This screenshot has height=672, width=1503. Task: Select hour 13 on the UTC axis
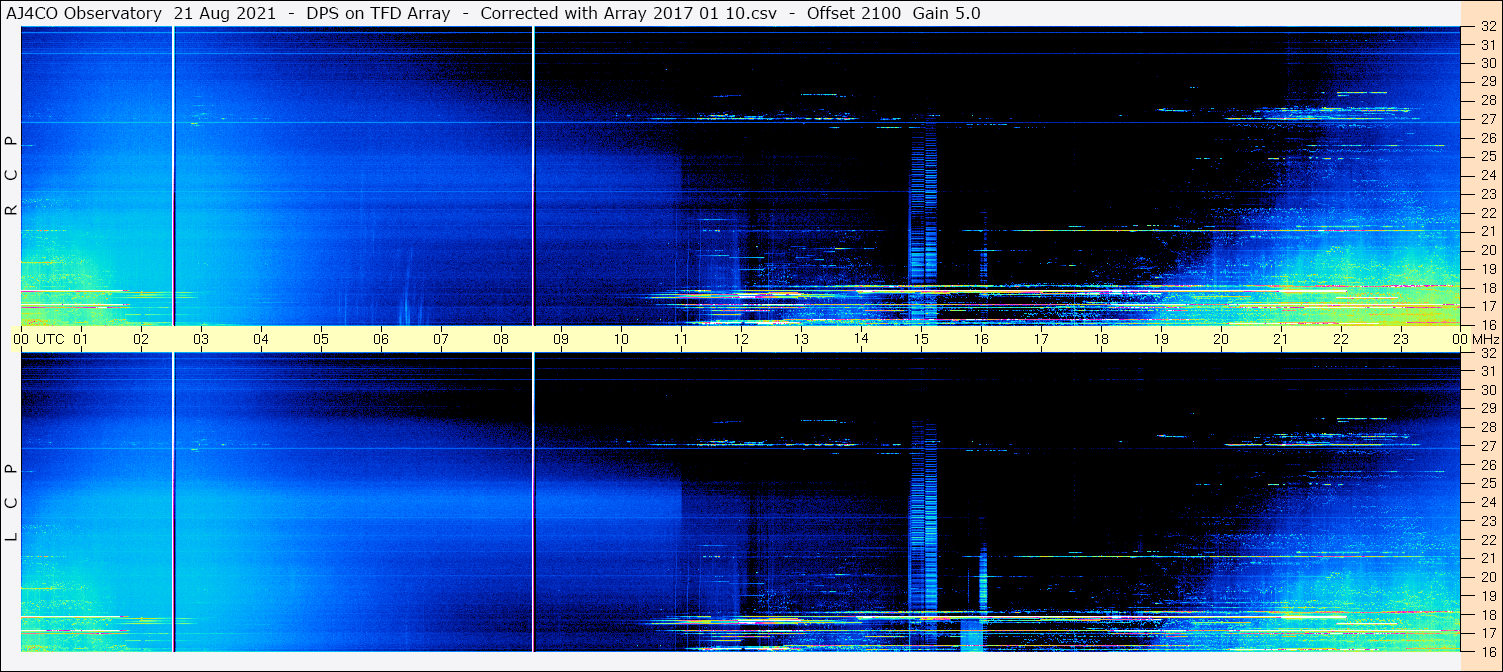(801, 339)
